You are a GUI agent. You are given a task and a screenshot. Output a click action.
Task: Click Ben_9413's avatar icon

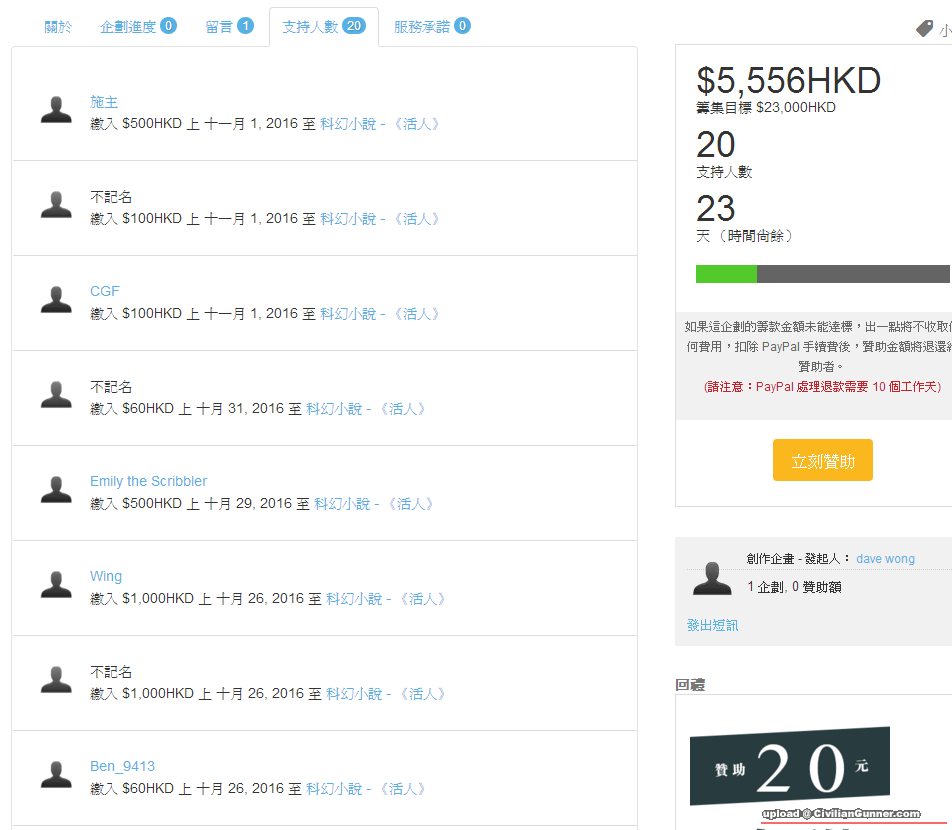(56, 774)
